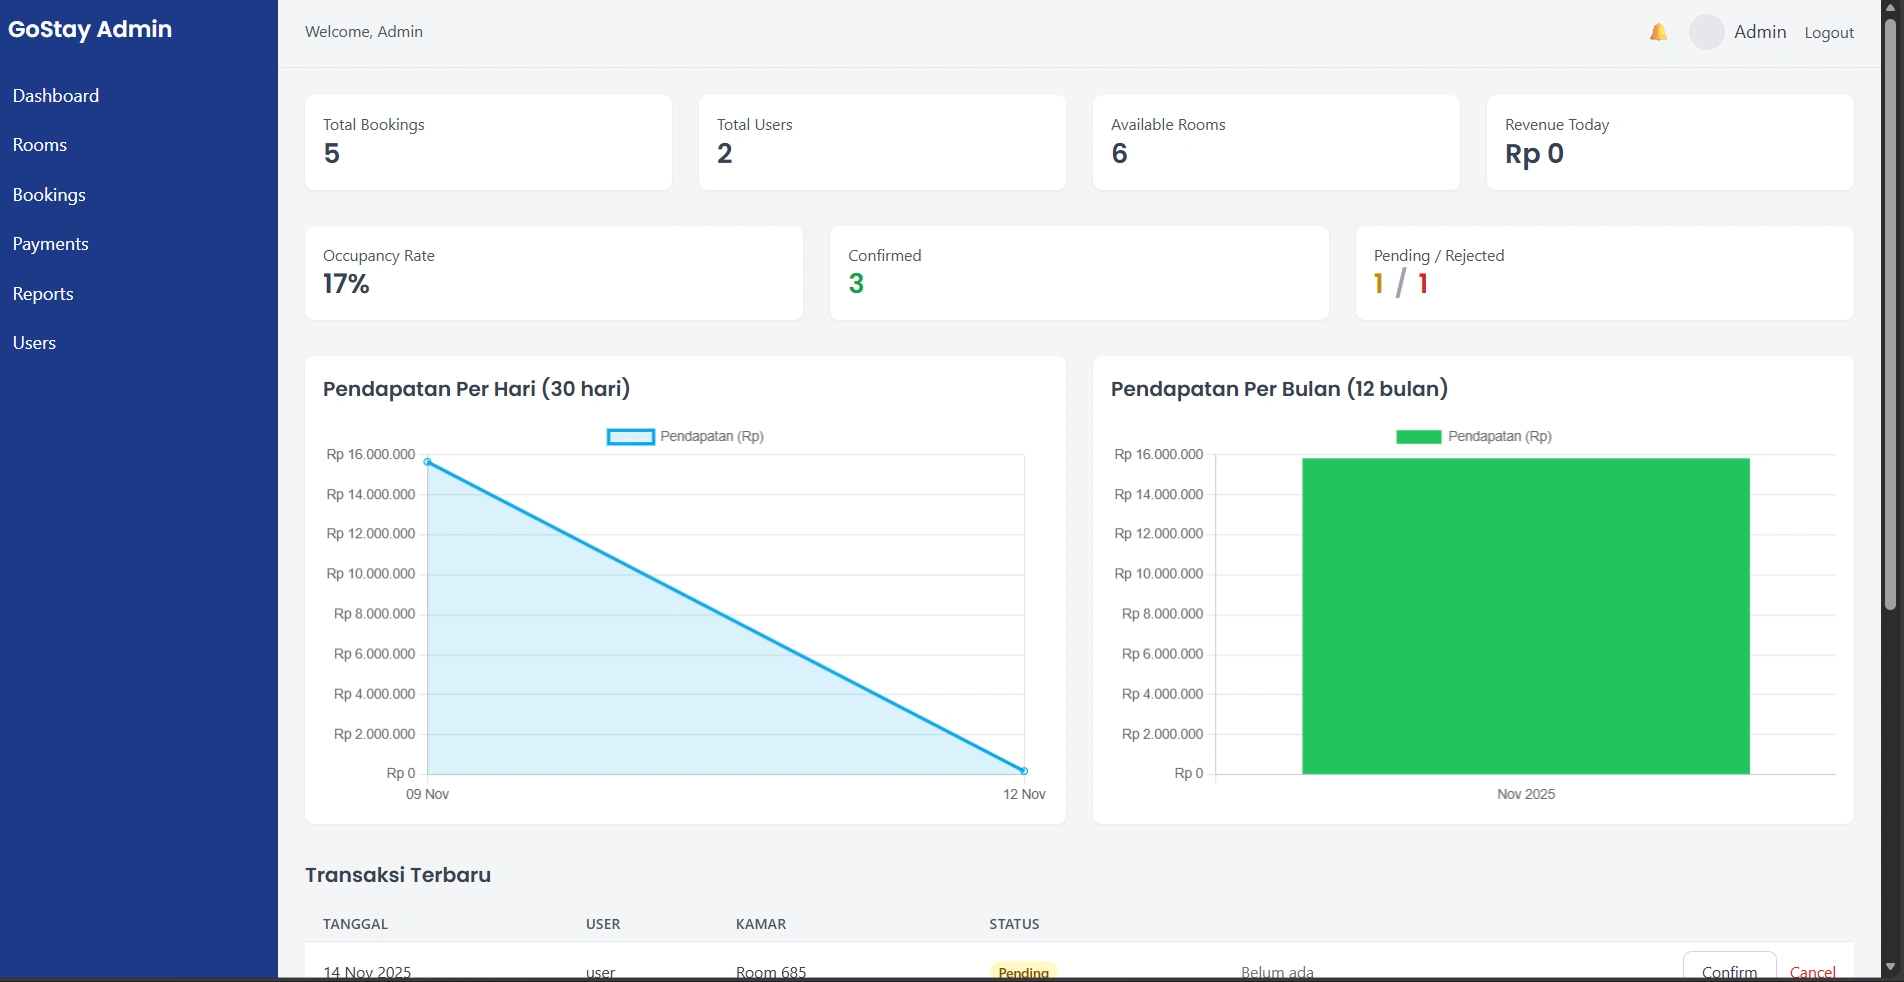Click the page vertical scrollbar thumb
Viewport: 1904px width, 982px height.
(1890, 314)
